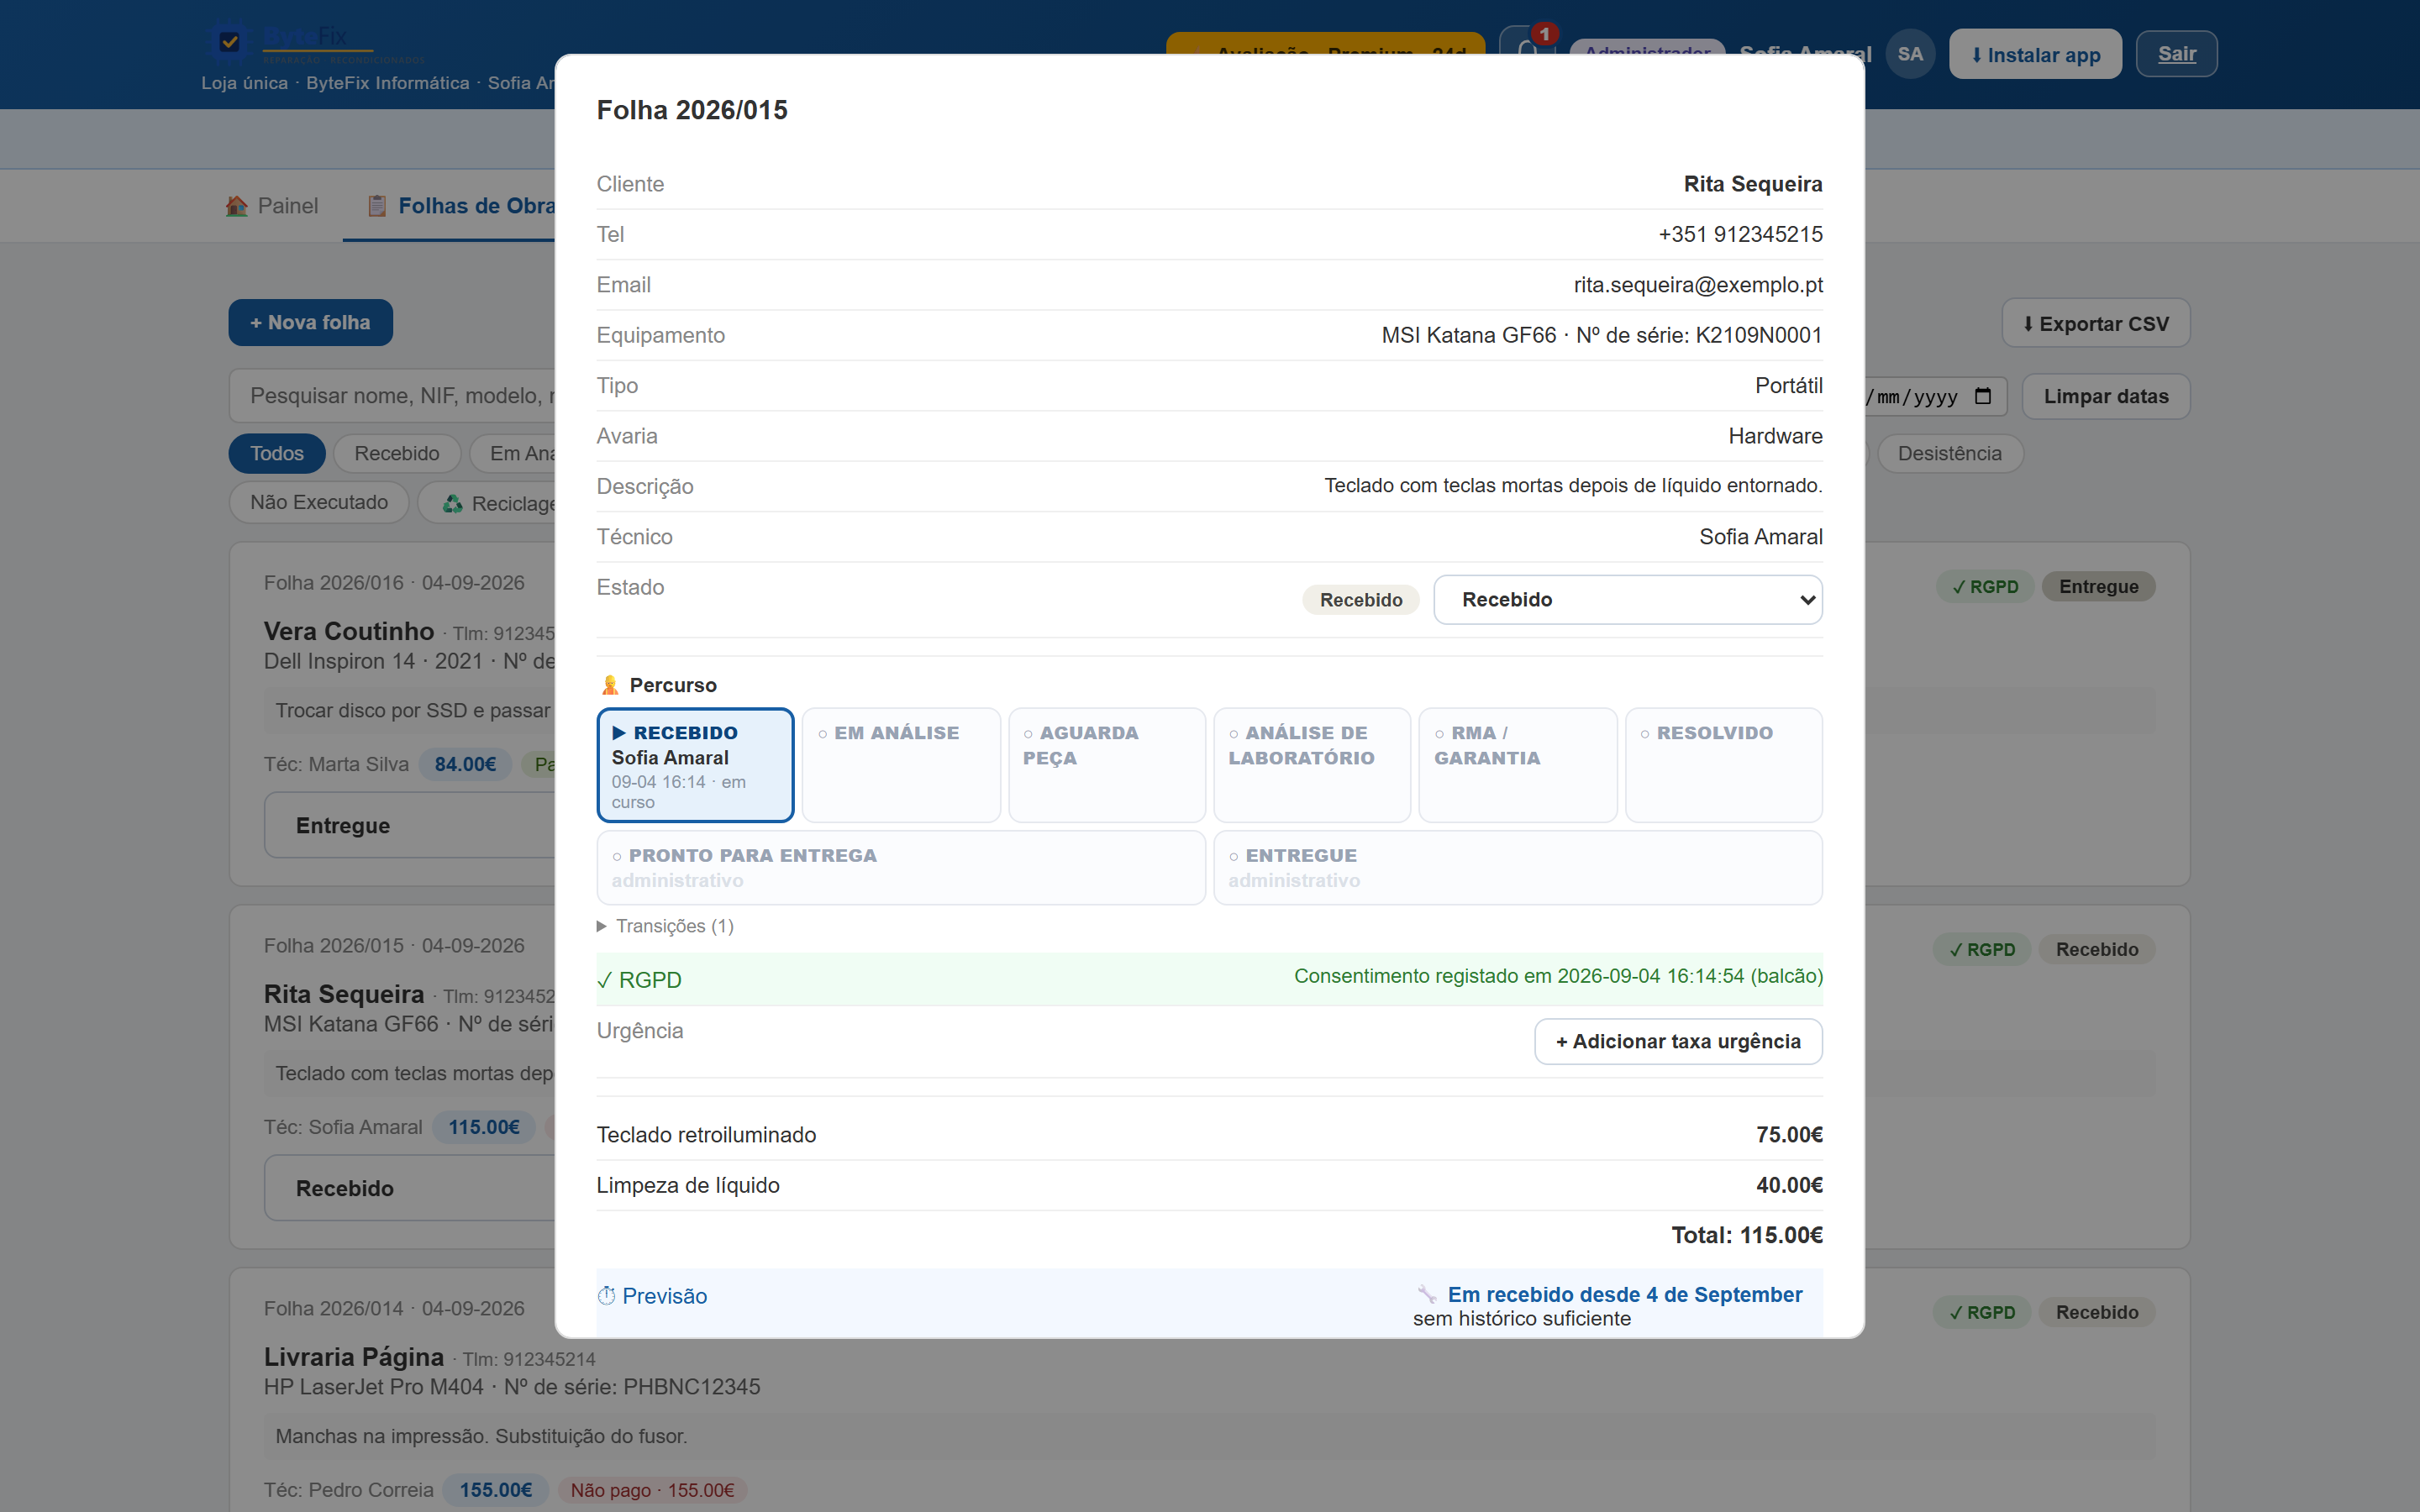Viewport: 2420px width, 1512px height.
Task: Click the Folhas de Obra clipboard icon
Action: [377, 206]
